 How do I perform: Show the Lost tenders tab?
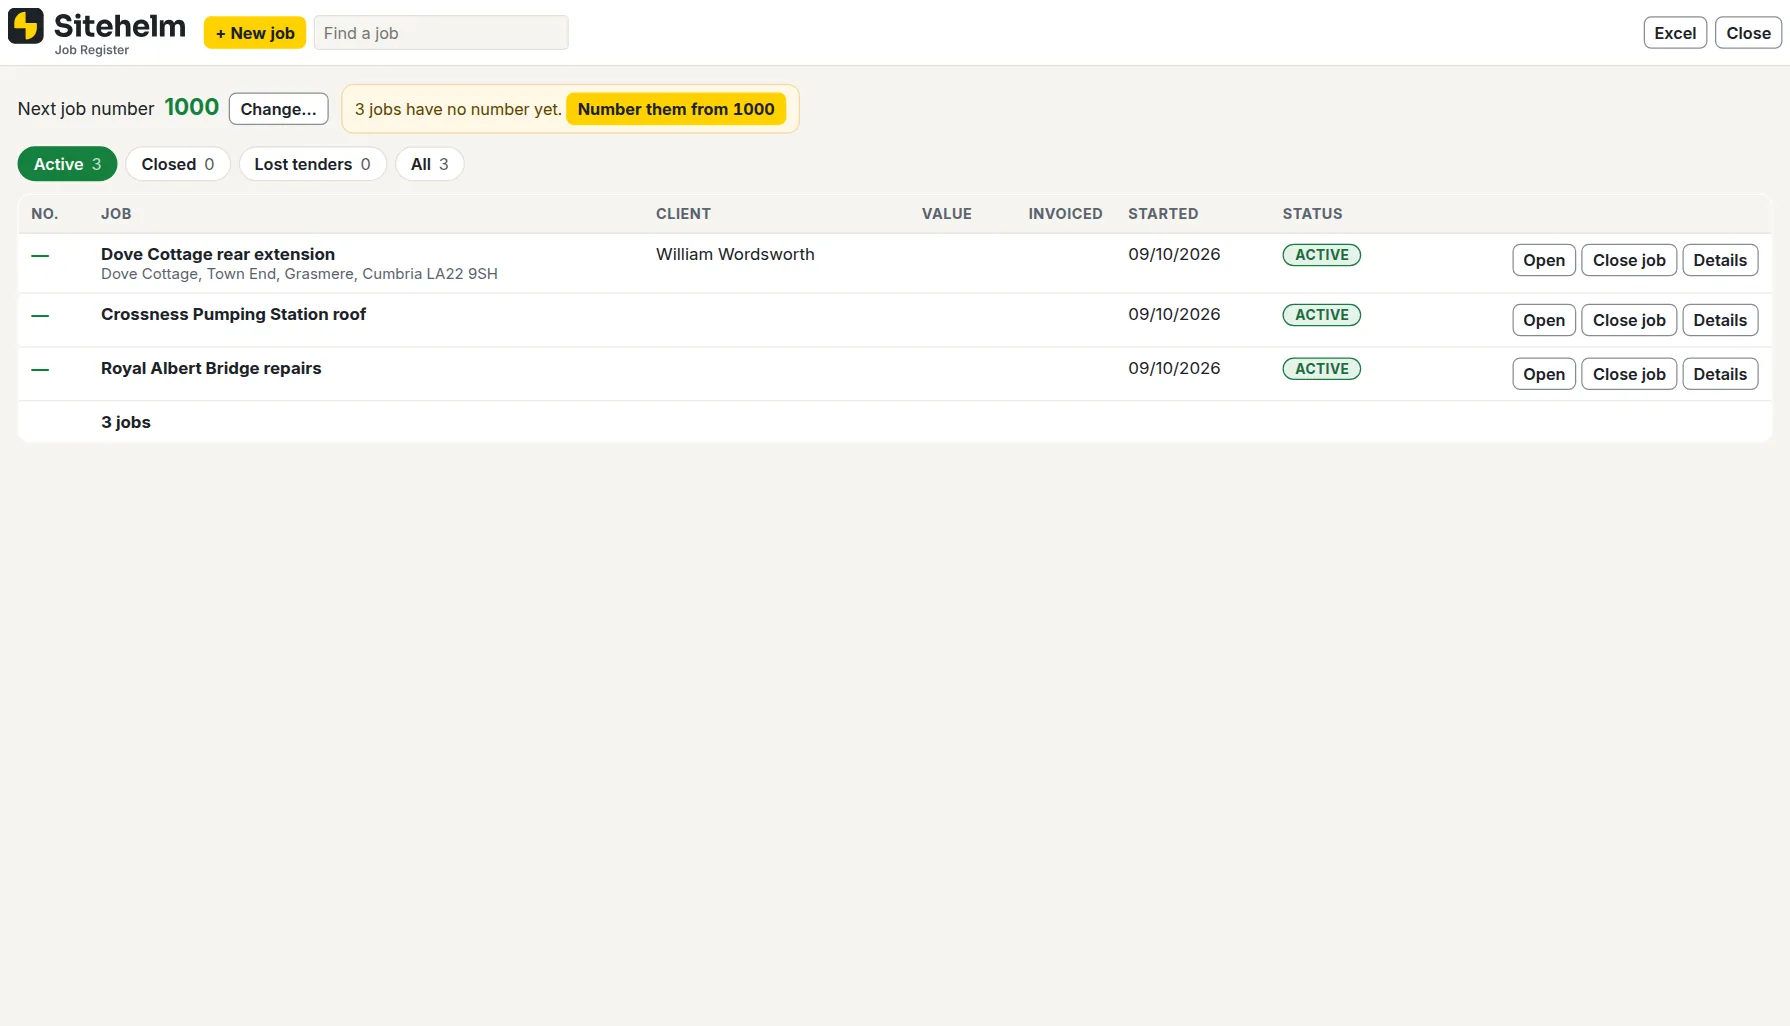[x=312, y=164]
